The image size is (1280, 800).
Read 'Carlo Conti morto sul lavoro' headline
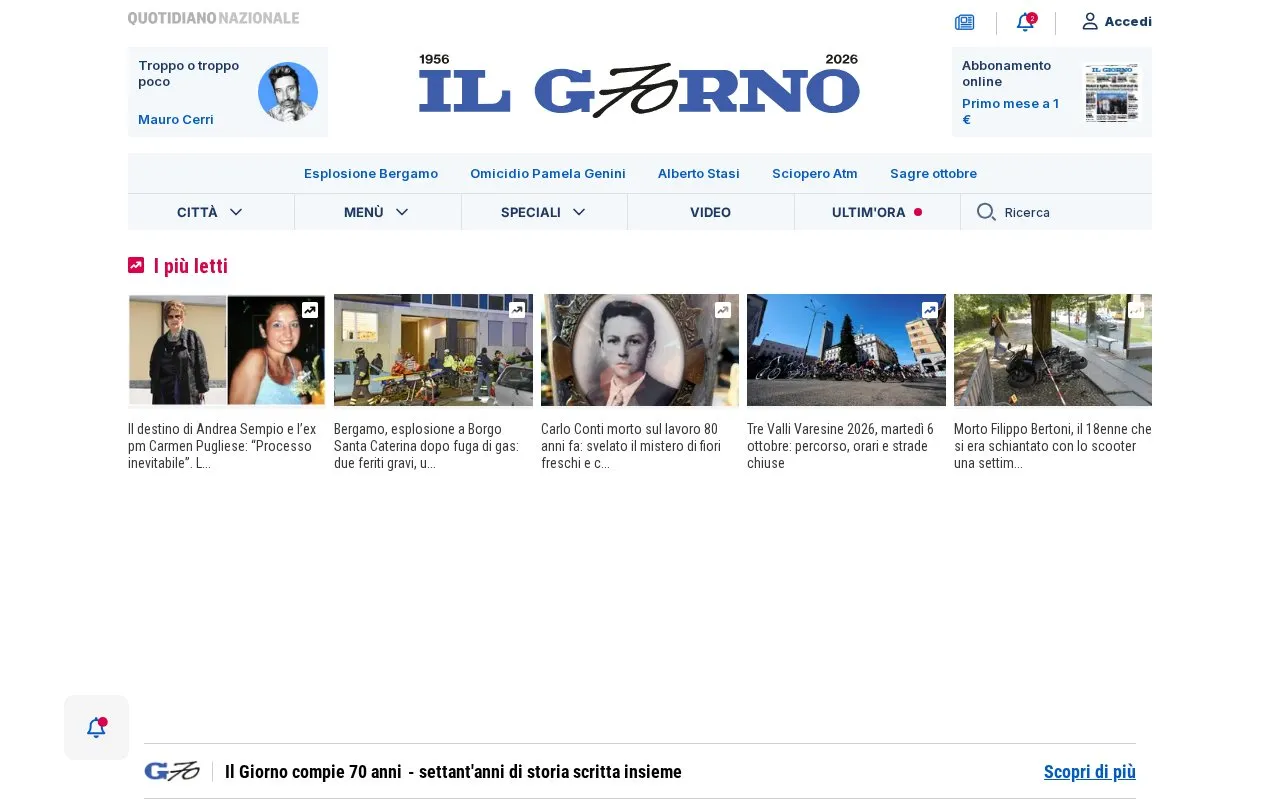[x=633, y=446]
